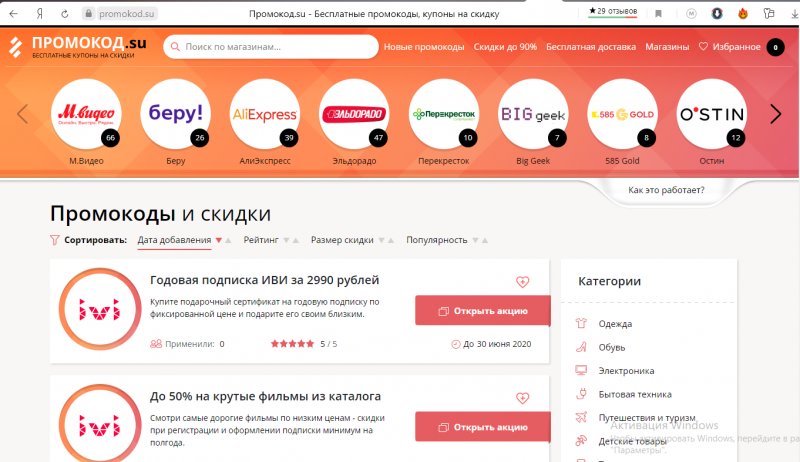Focus the Поиск по магазинам search field

[x=271, y=47]
